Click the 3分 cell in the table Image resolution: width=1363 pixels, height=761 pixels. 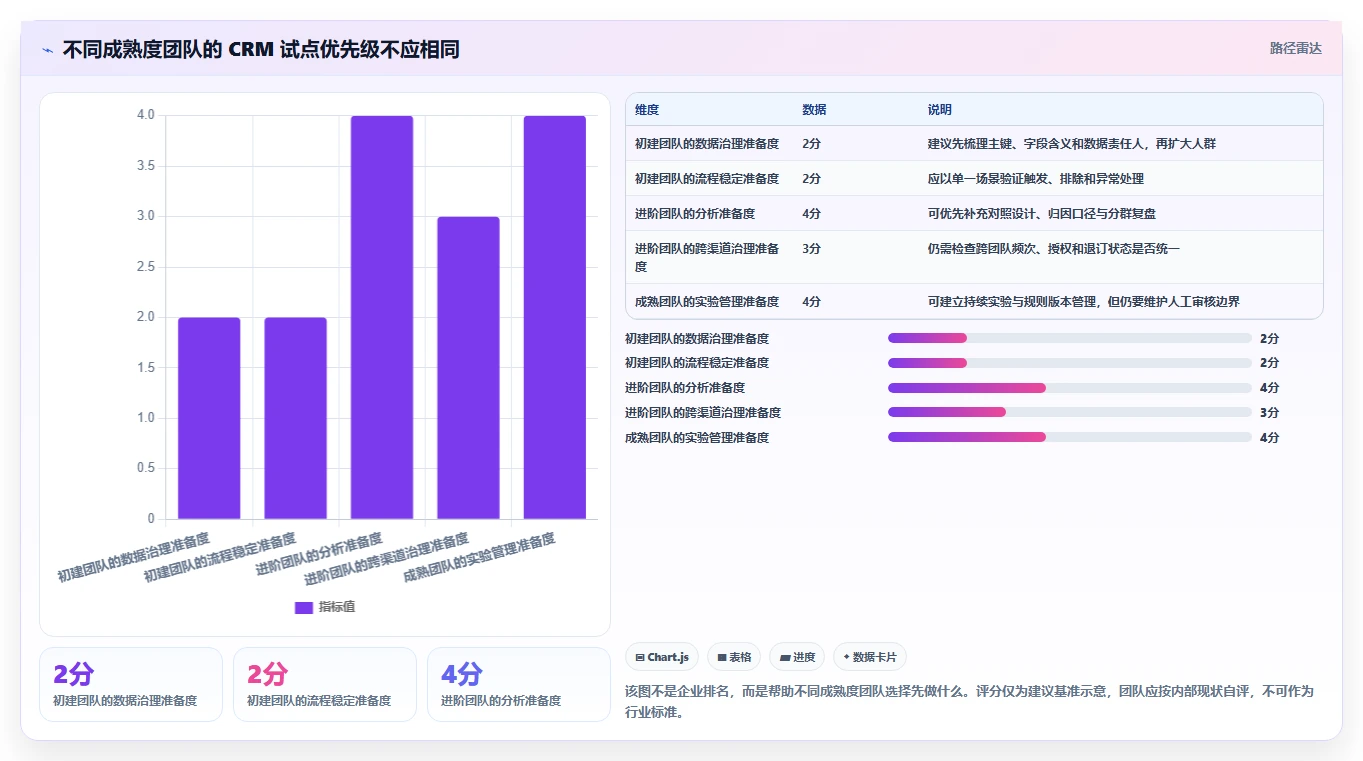(x=811, y=248)
